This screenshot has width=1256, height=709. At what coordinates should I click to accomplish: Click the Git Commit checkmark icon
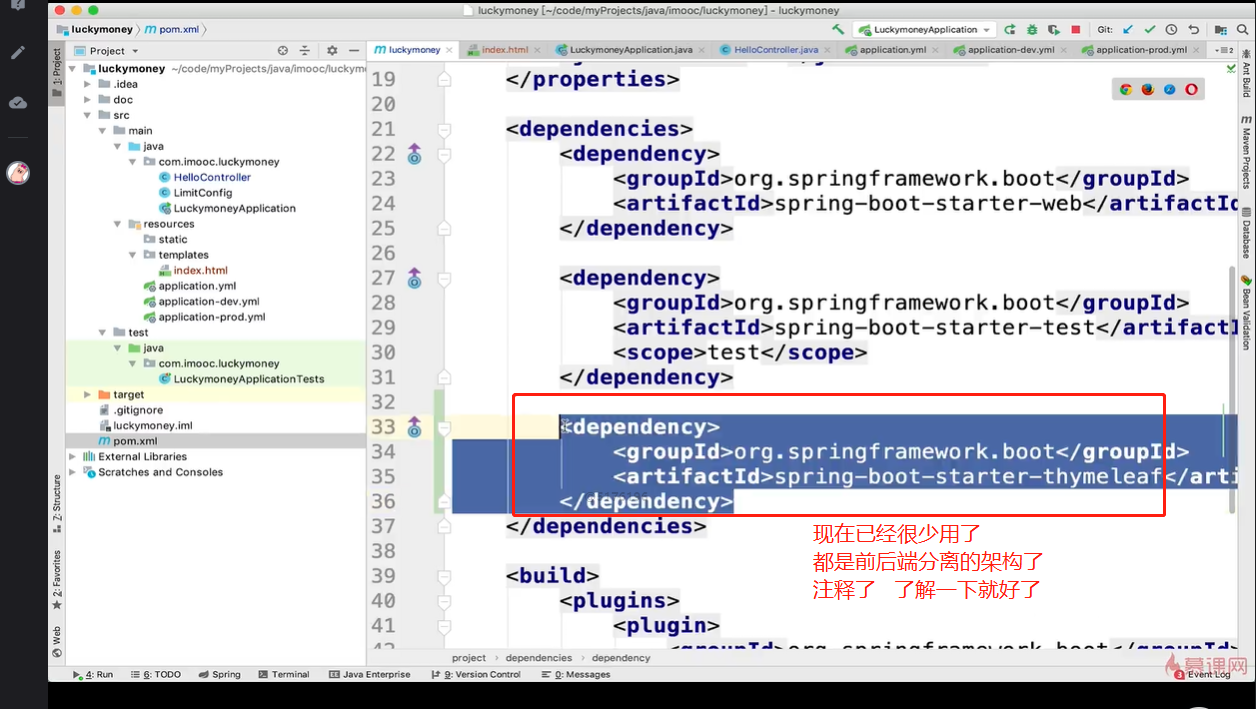point(1150,30)
